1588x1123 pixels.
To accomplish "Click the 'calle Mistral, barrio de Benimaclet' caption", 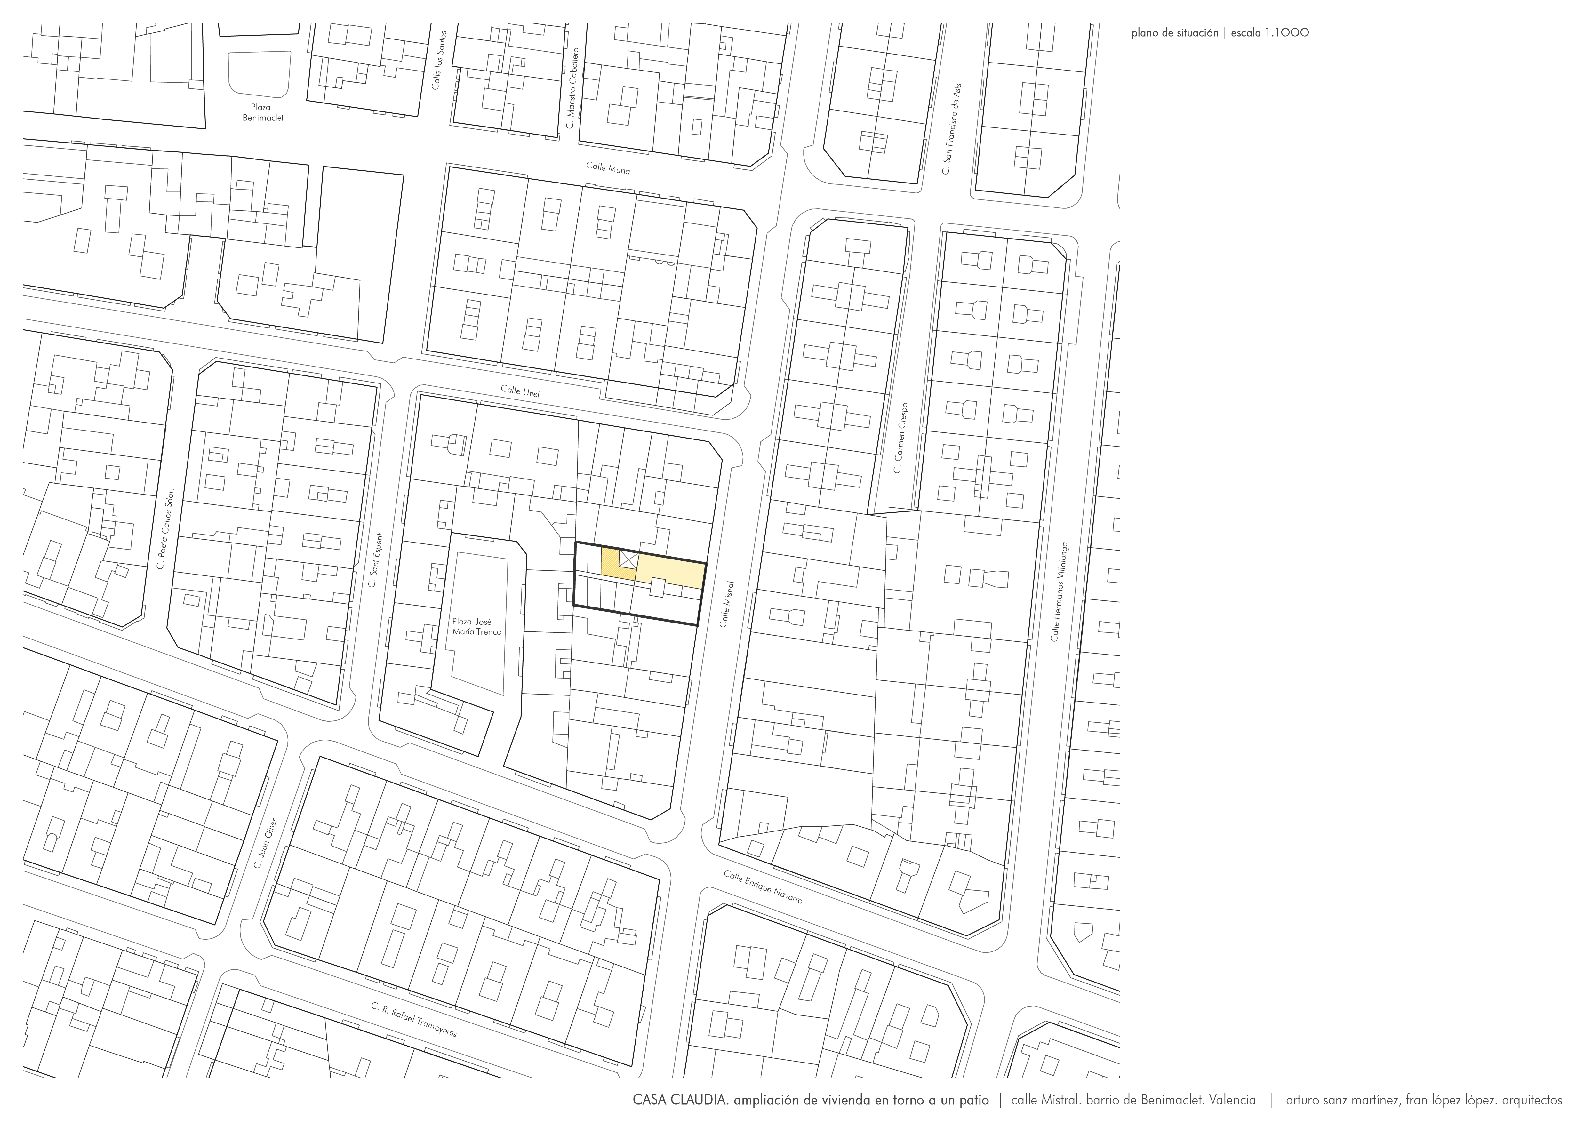I will tap(1133, 1100).
